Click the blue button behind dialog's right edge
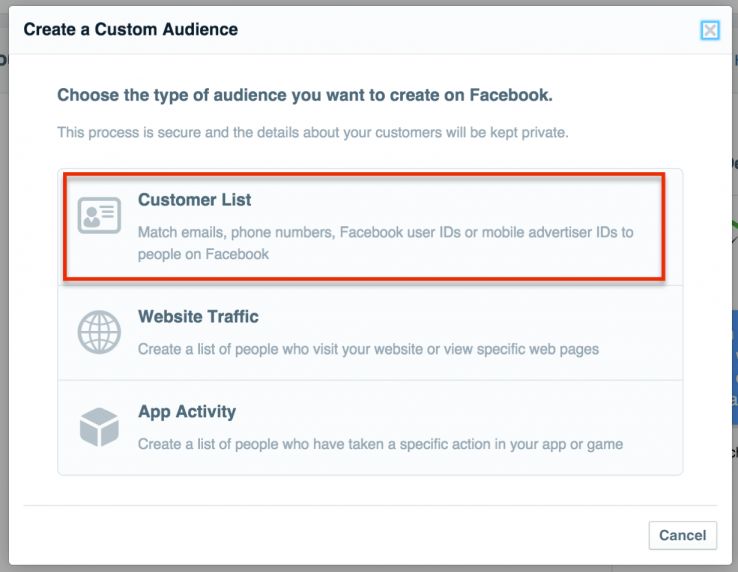The image size is (738, 572). pyautogui.click(x=733, y=340)
